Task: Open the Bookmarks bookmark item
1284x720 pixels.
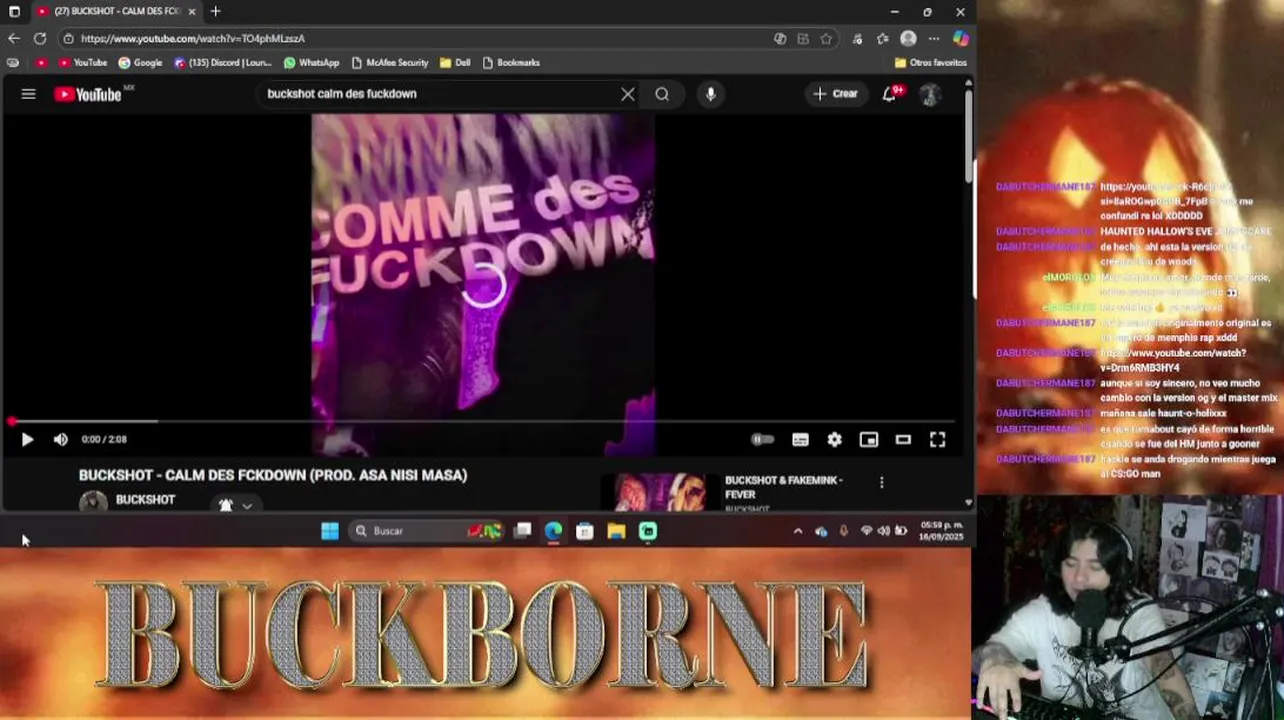Action: point(511,62)
